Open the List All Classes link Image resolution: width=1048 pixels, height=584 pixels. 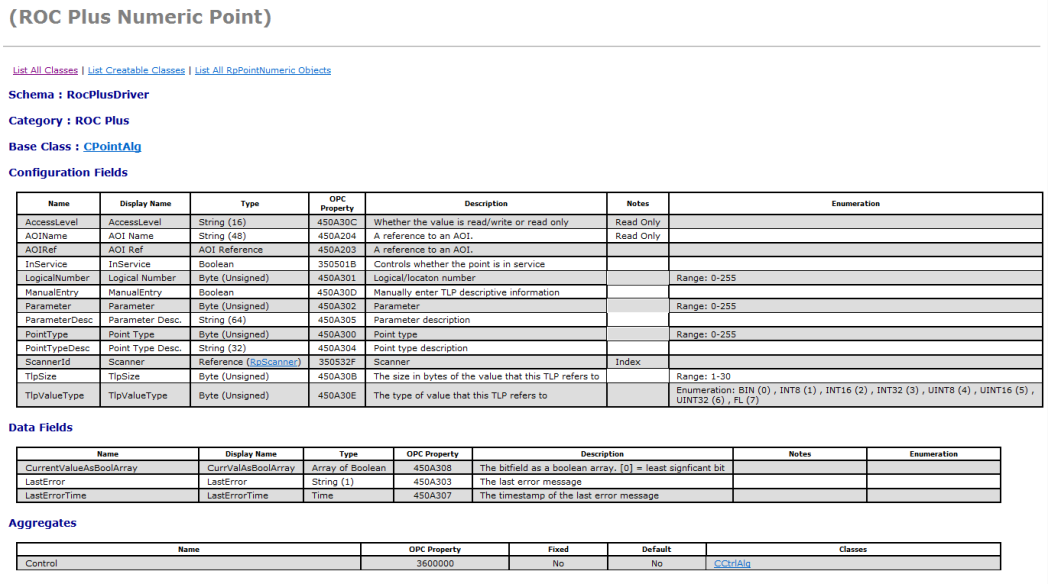44,70
